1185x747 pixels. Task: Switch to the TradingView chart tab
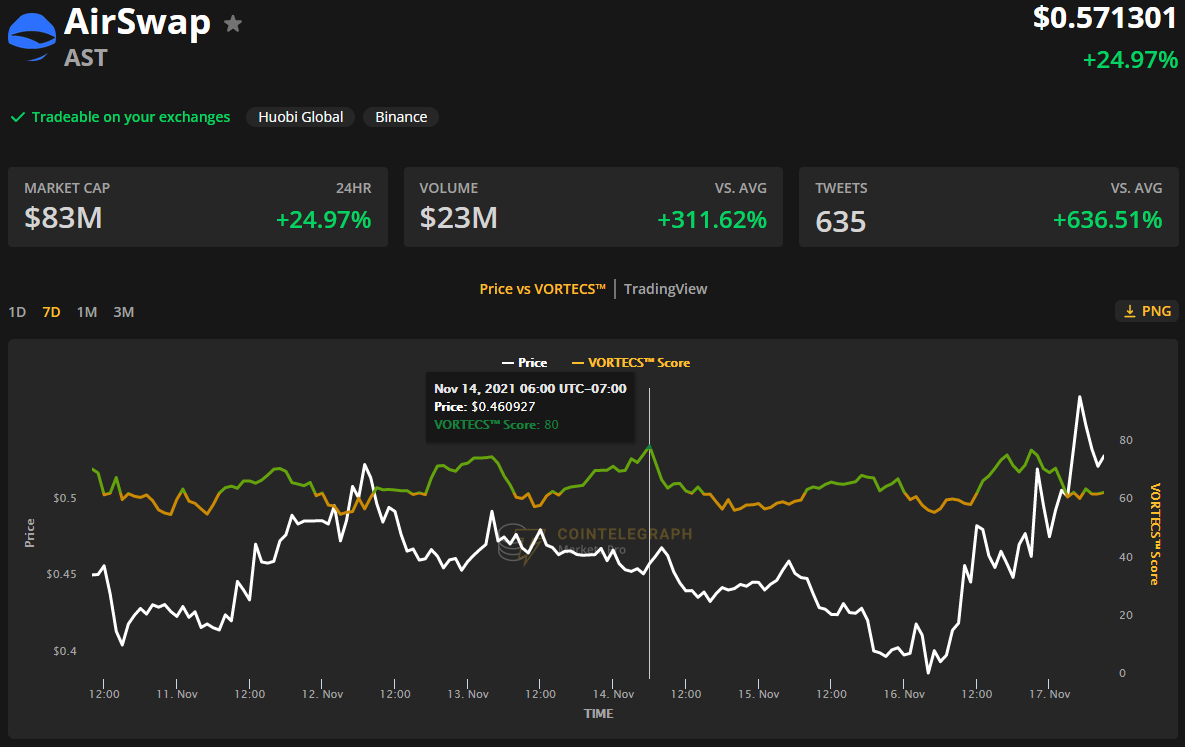pyautogui.click(x=665, y=289)
